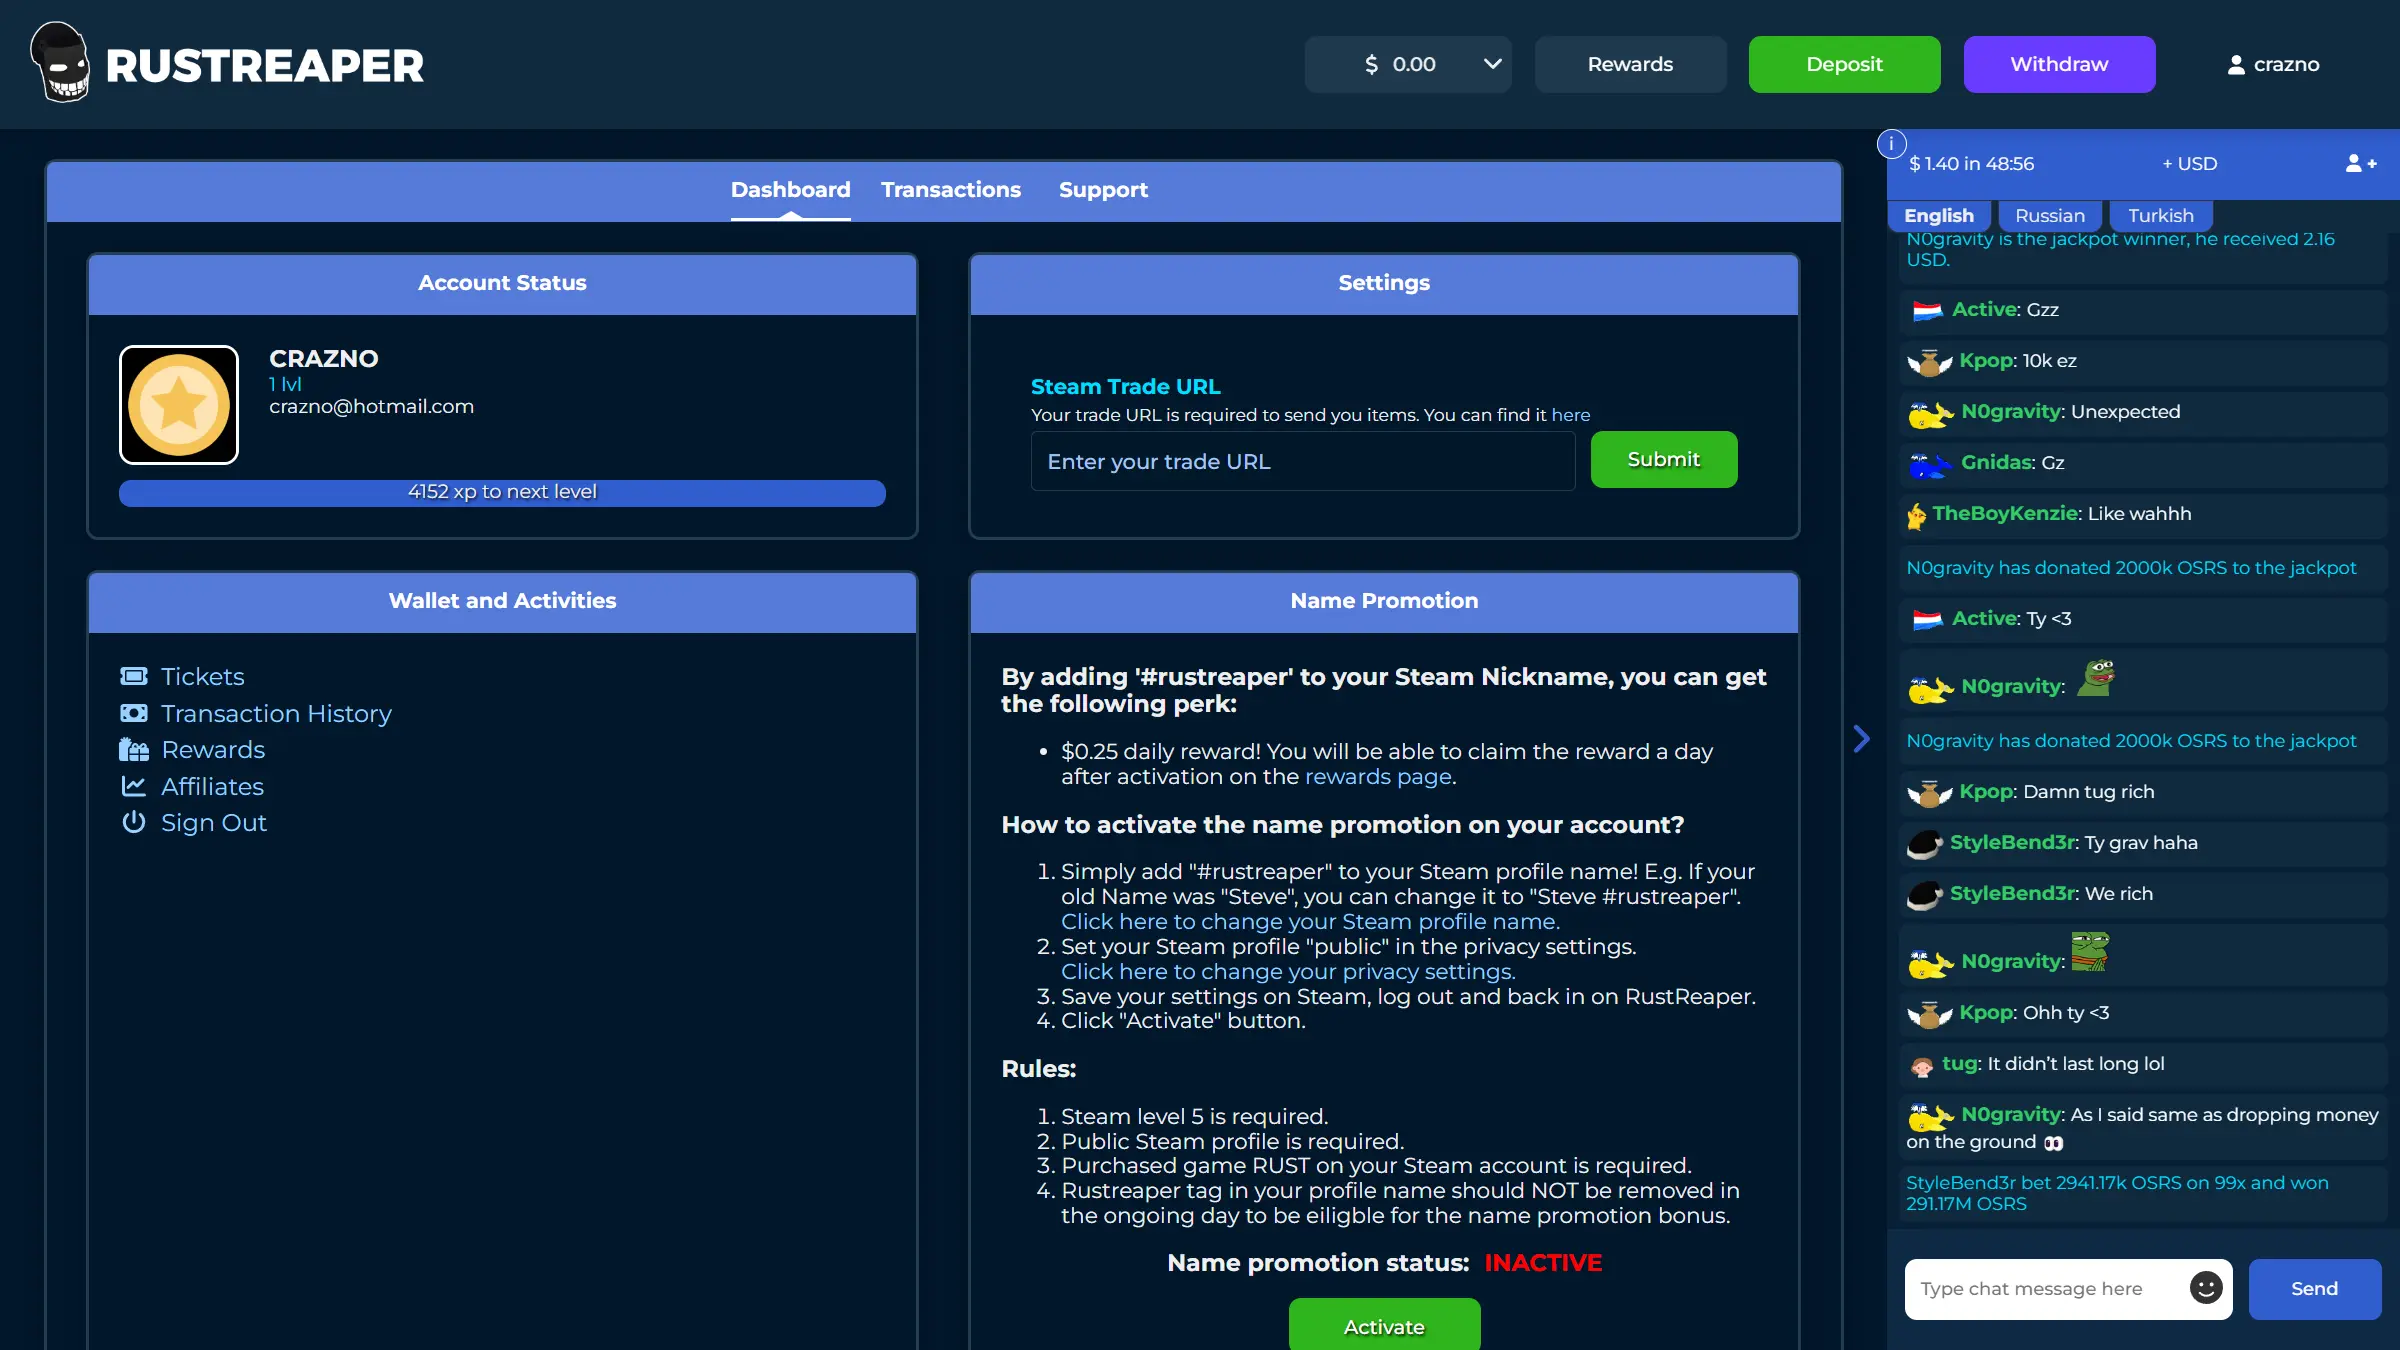Image resolution: width=2400 pixels, height=1350 pixels.
Task: Focus the trade URL input field
Action: pyautogui.click(x=1303, y=461)
